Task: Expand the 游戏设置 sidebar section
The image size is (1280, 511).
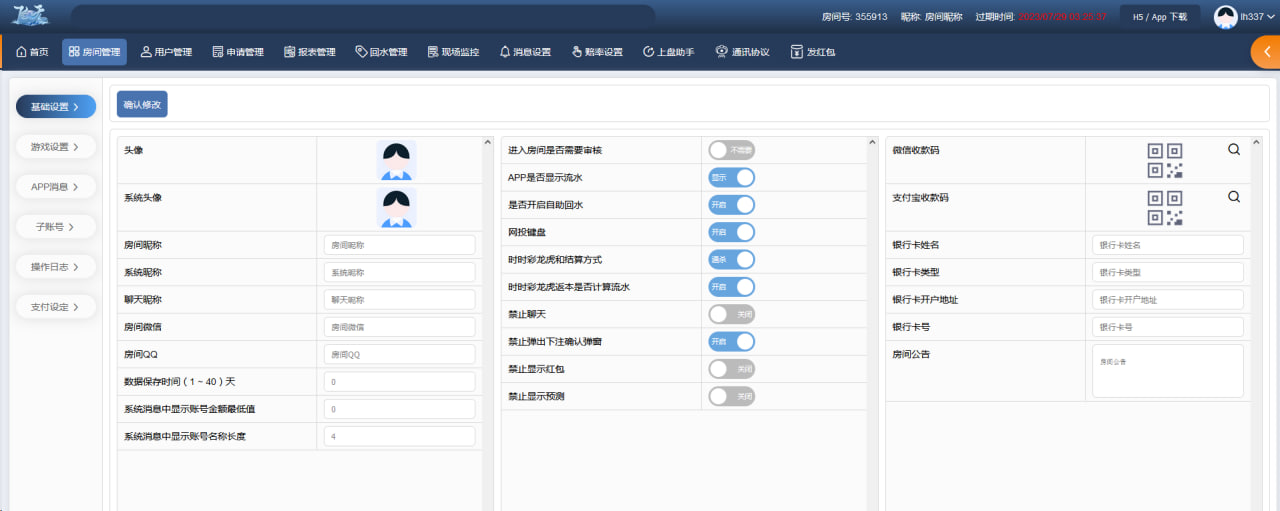Action: pyautogui.click(x=55, y=146)
